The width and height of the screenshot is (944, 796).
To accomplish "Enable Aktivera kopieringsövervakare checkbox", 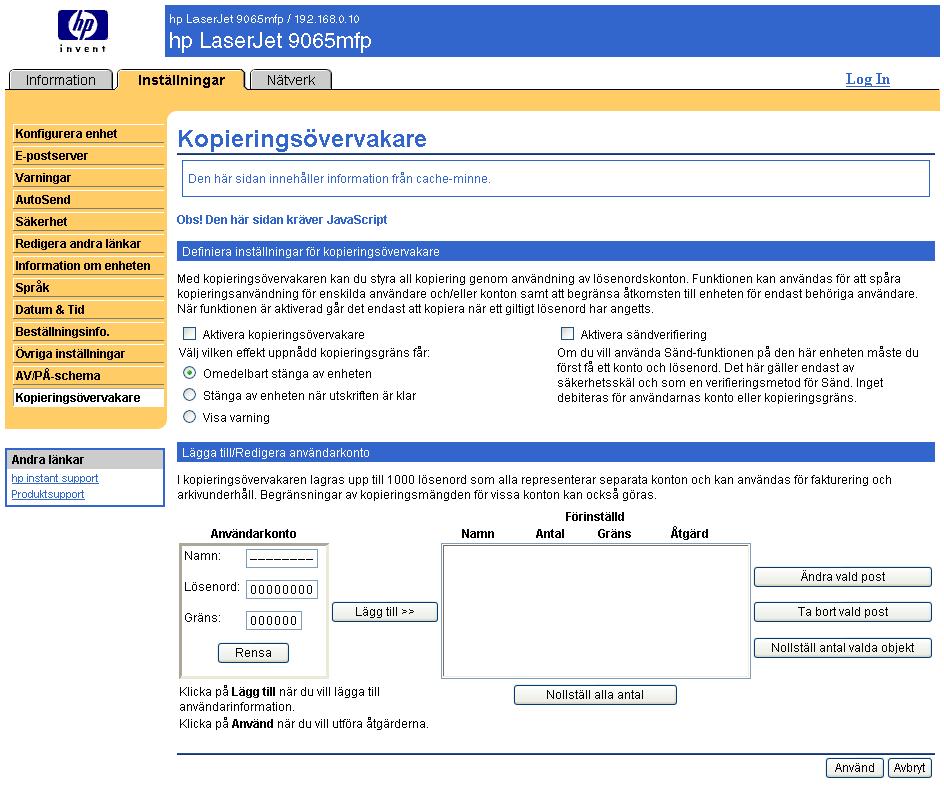I will (190, 334).
